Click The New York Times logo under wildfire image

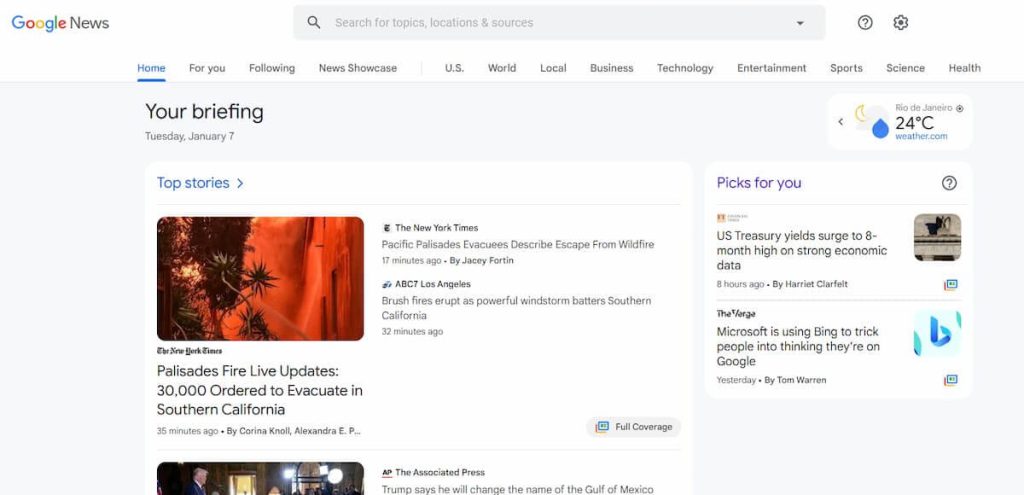click(x=189, y=351)
